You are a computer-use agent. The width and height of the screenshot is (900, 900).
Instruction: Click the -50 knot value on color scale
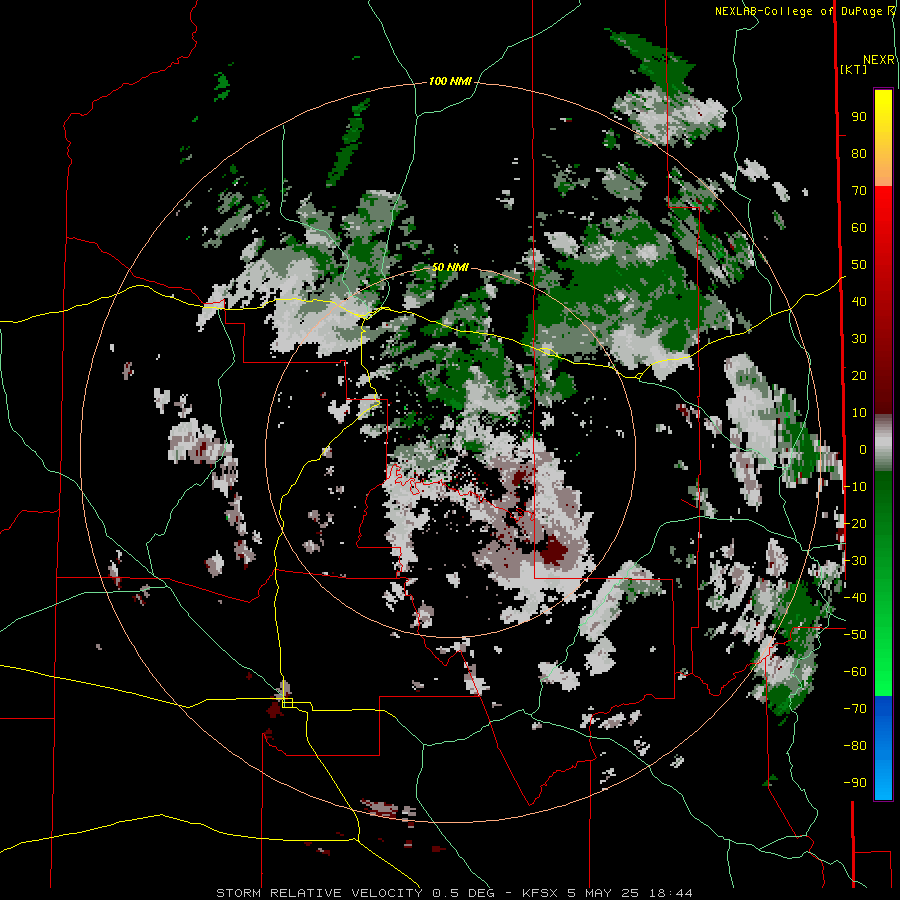pos(855,635)
